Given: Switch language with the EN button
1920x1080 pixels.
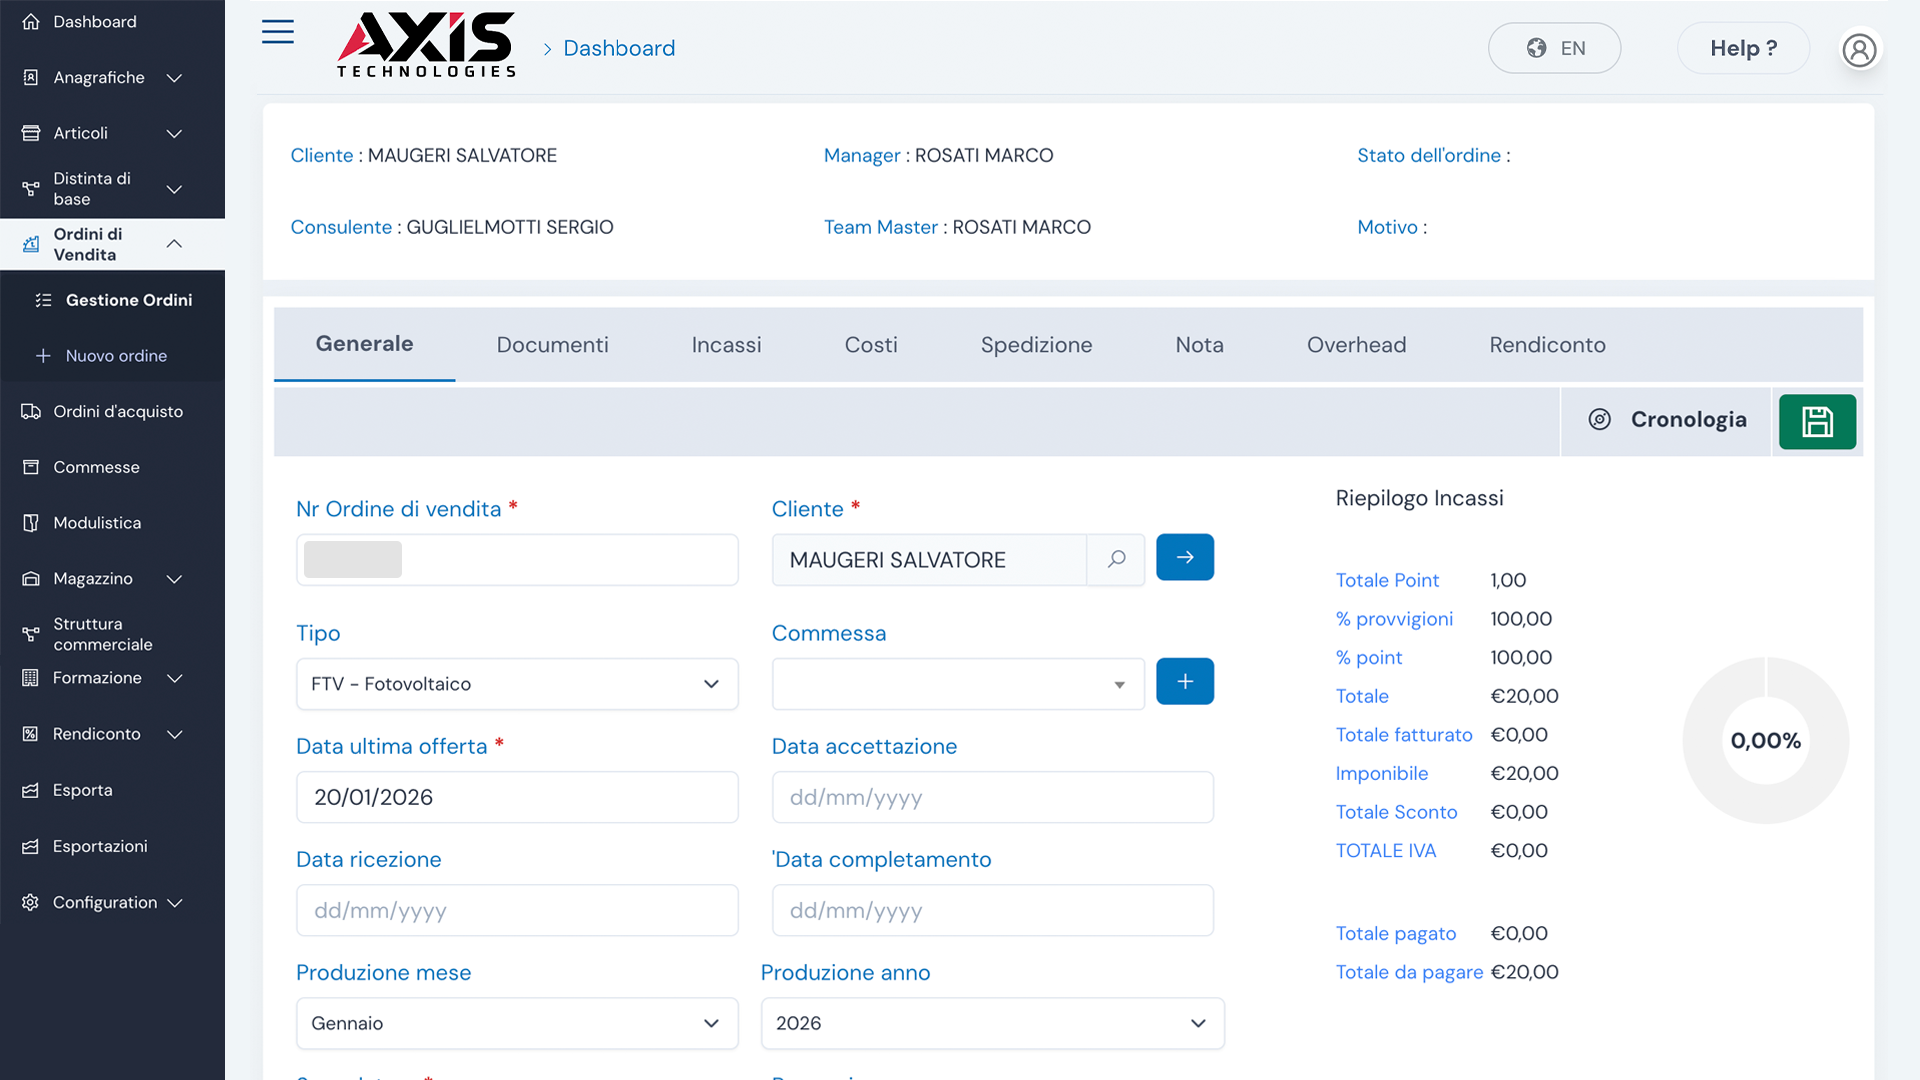Looking at the screenshot, I should point(1554,48).
